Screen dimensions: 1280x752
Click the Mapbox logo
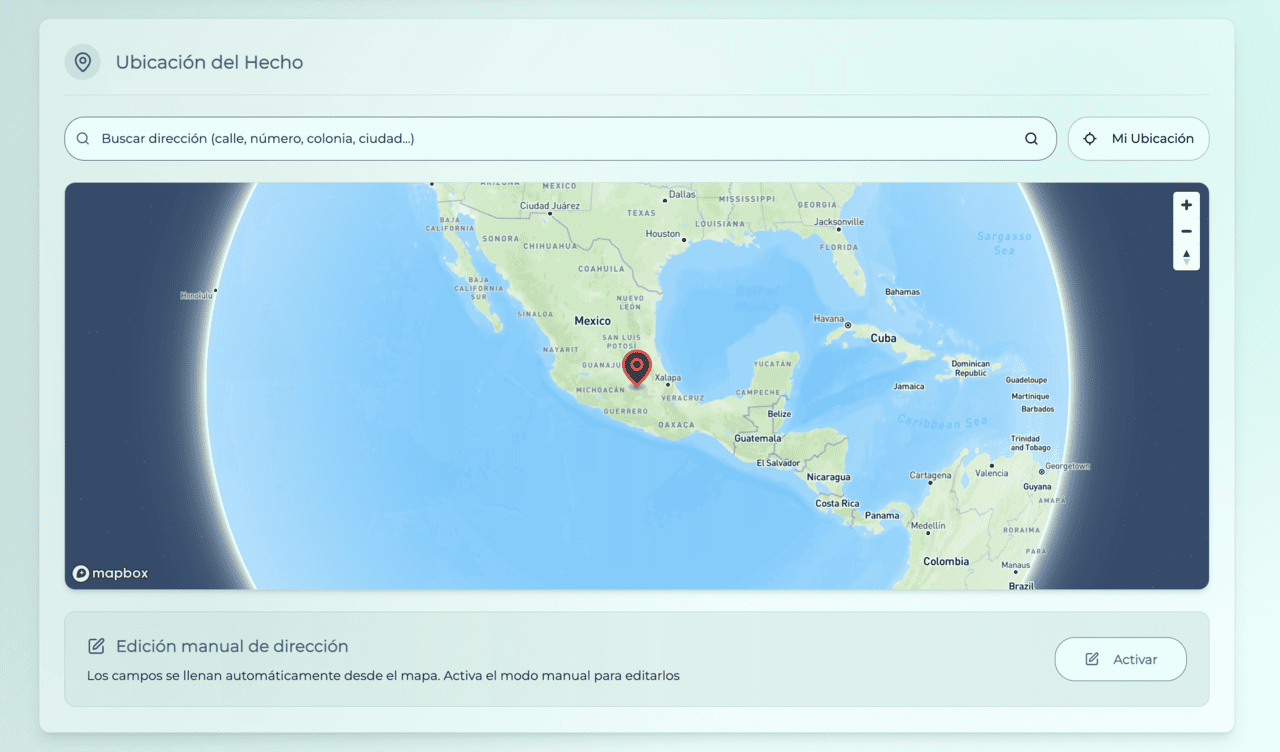pyautogui.click(x=110, y=573)
